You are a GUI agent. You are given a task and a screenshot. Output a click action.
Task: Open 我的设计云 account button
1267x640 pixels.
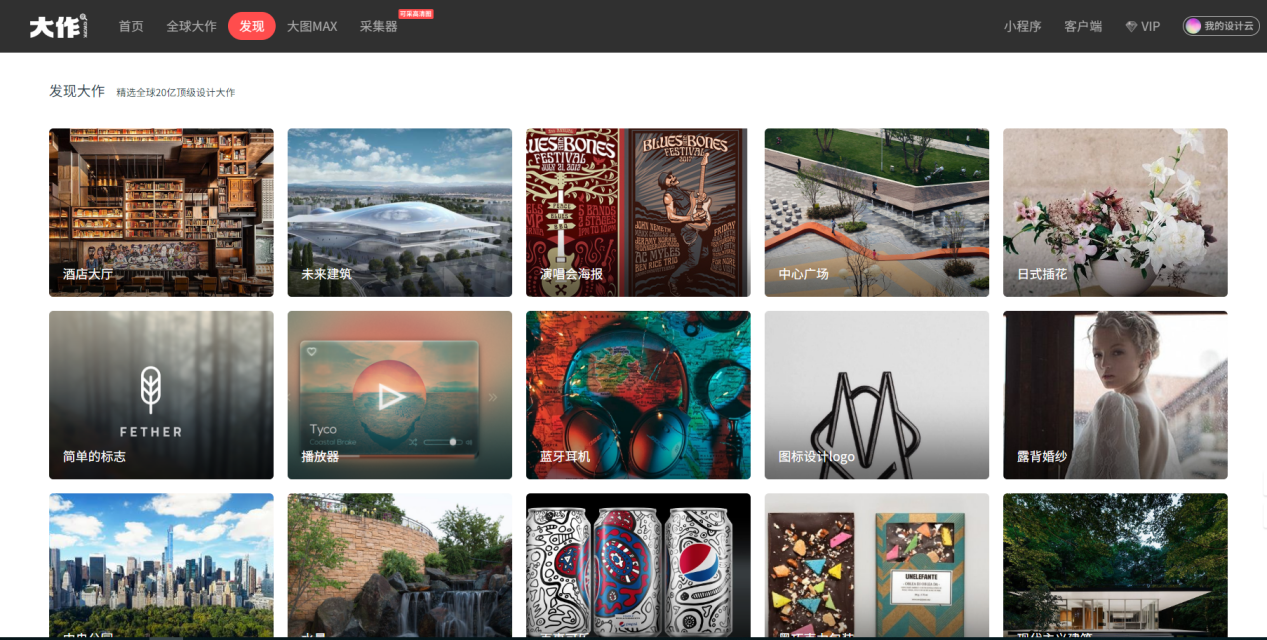pyautogui.click(x=1220, y=26)
